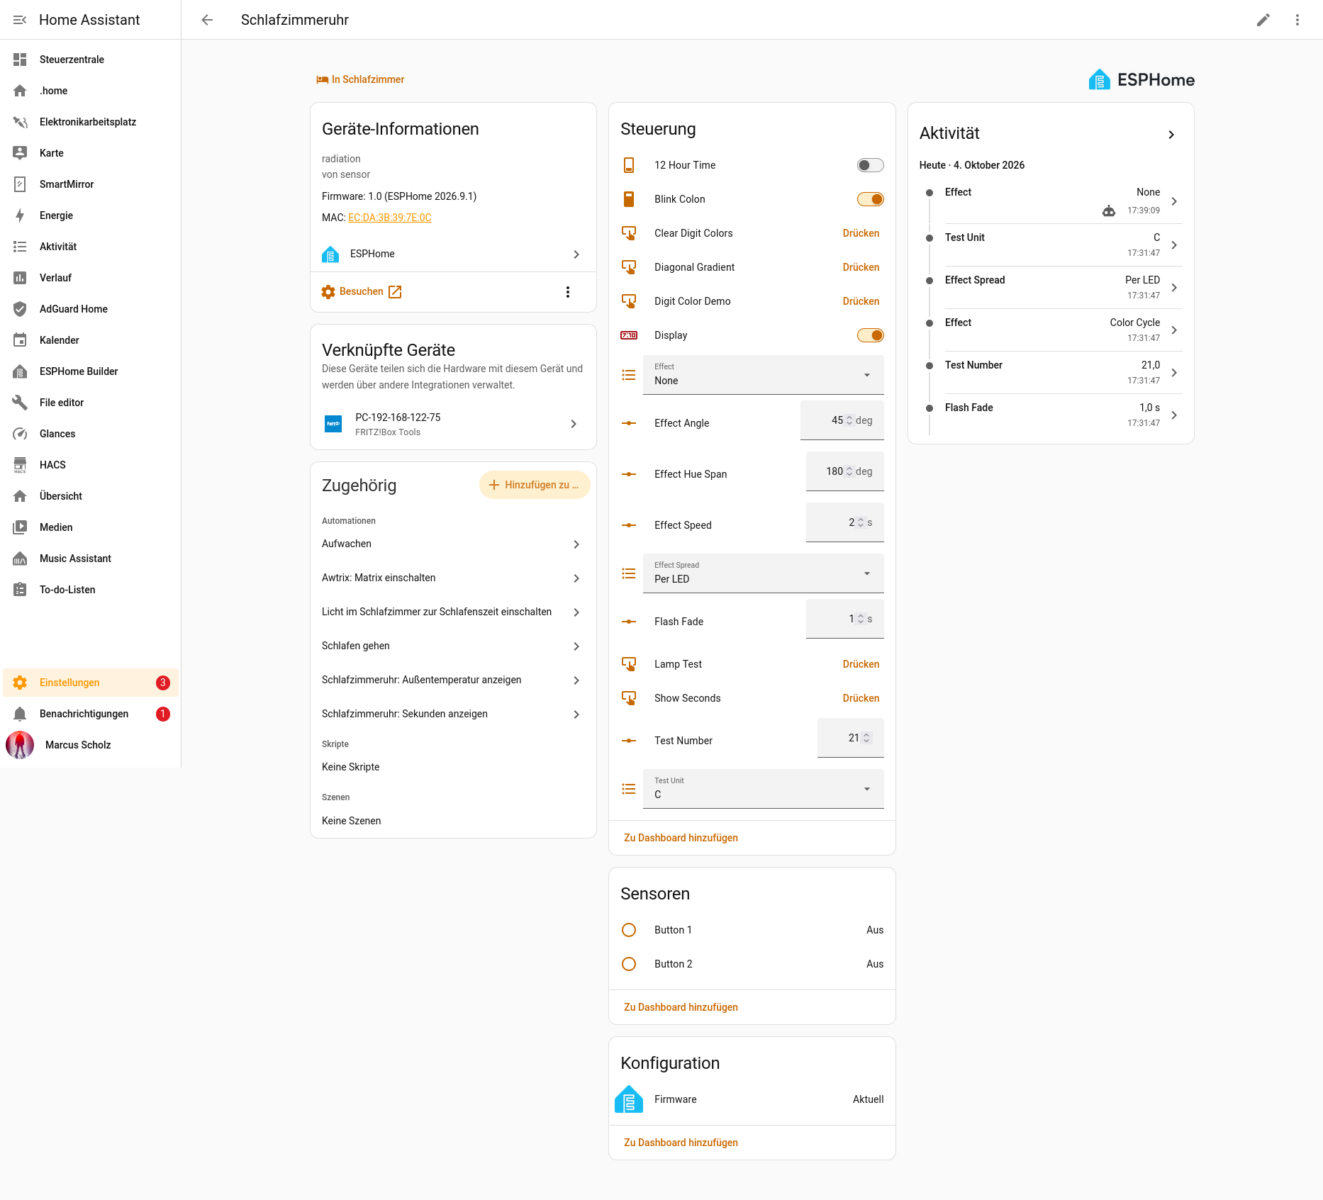The image size is (1323, 1200).
Task: Click the pencil edit icon for Schlafzimmeruhr
Action: [x=1263, y=20]
